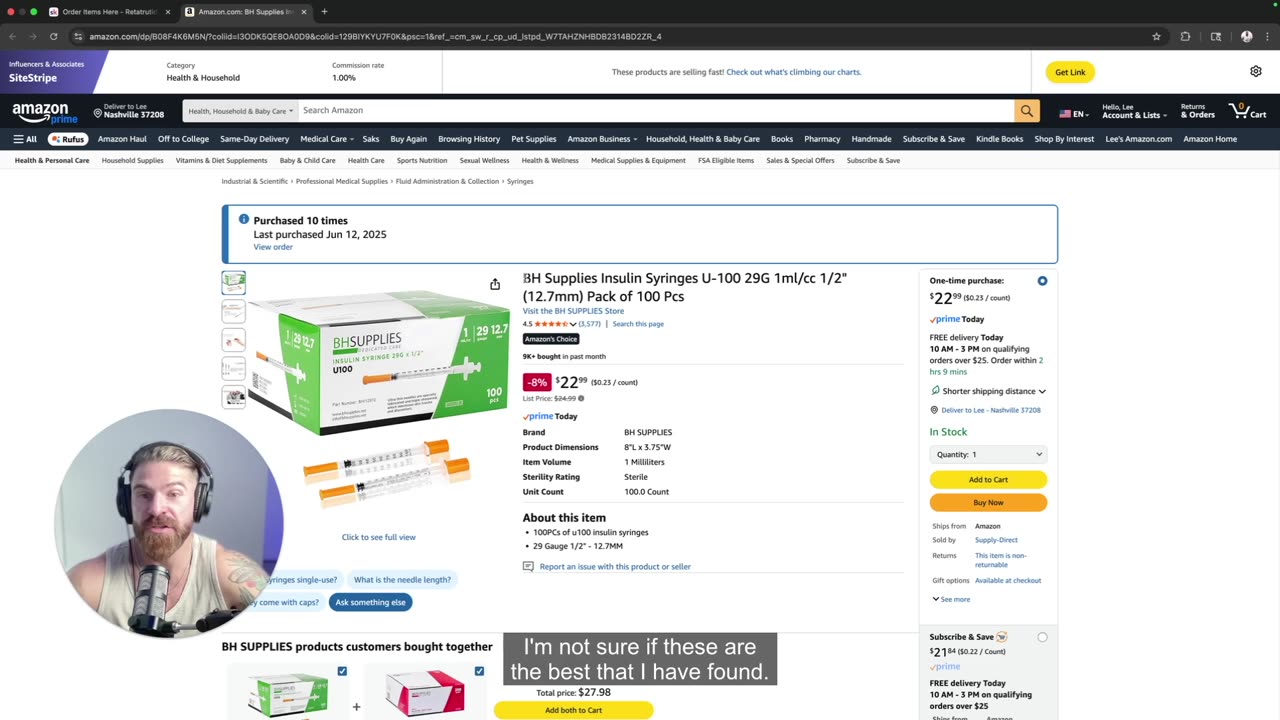1280x720 pixels.
Task: Close the Amazon.com browser tab
Action: [303, 12]
